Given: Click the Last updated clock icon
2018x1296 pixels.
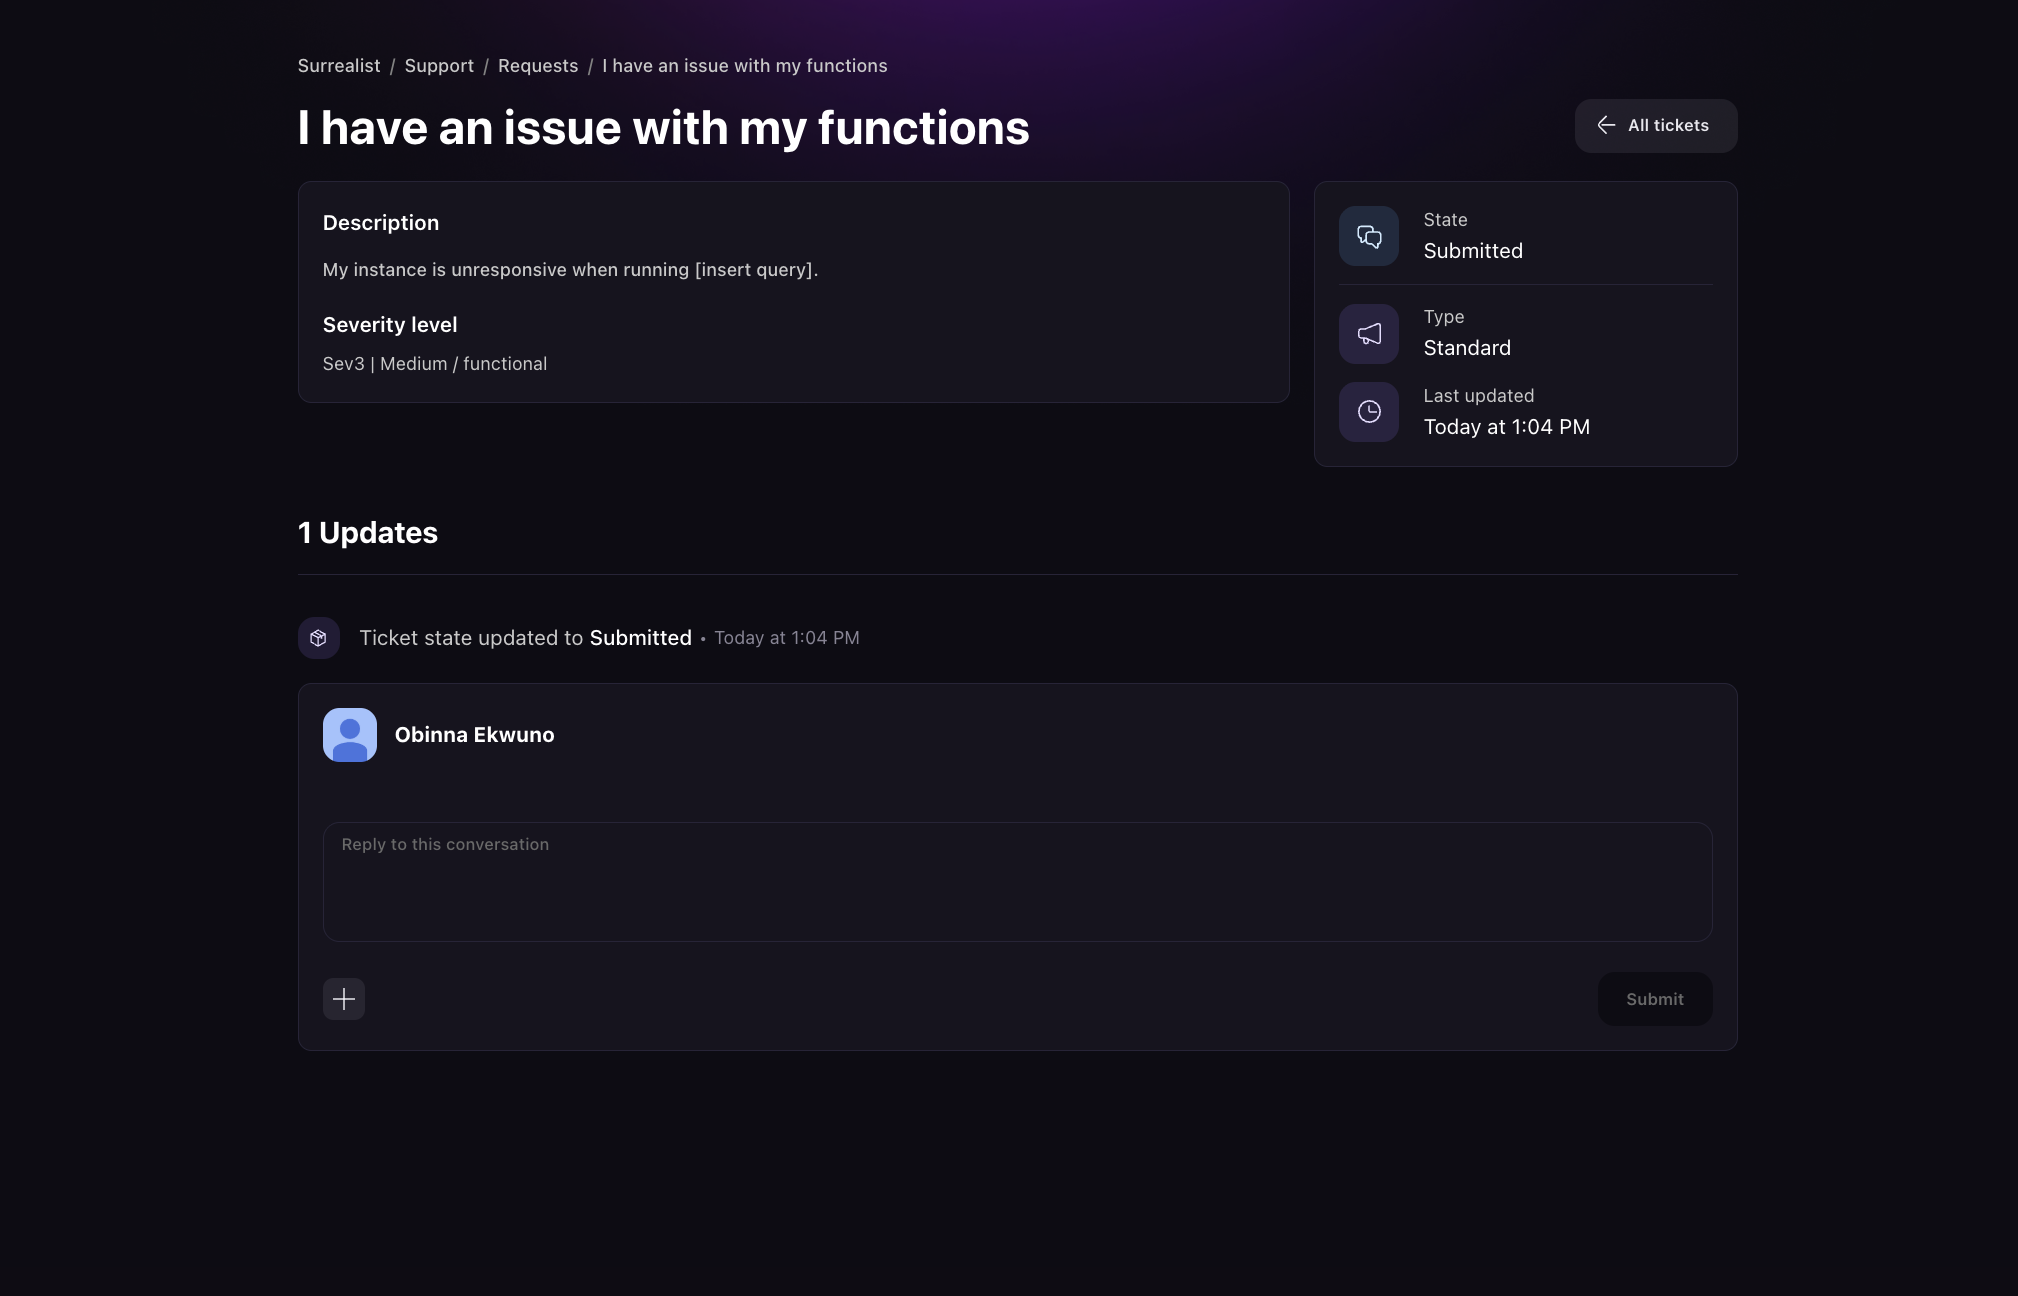Looking at the screenshot, I should [x=1368, y=412].
